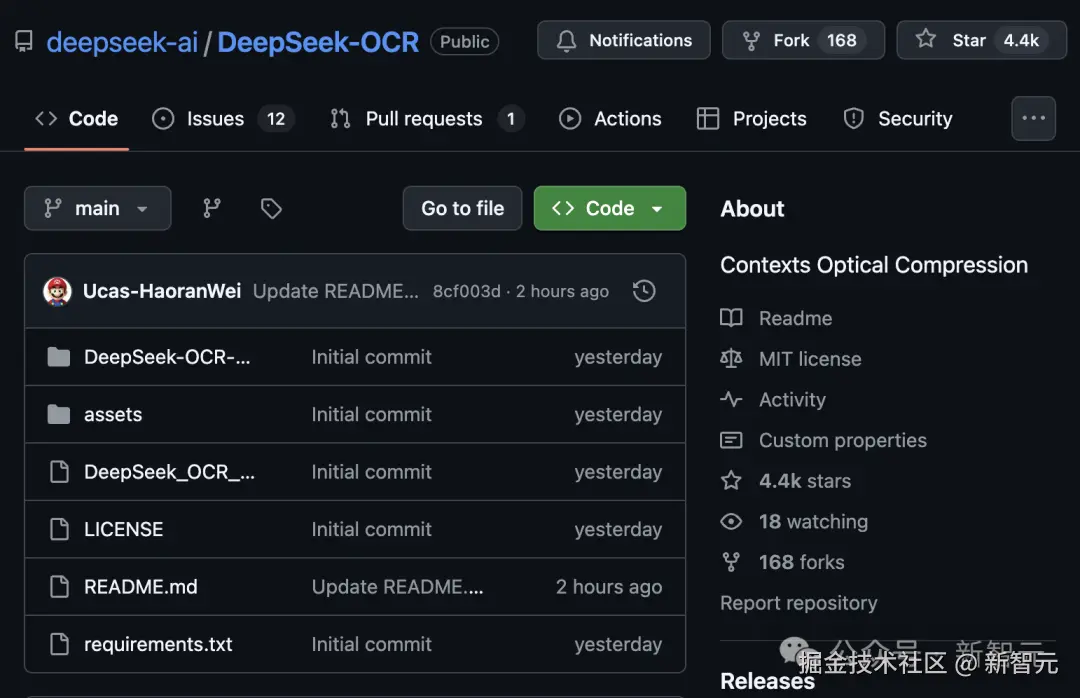
Task: Expand the main branch dropdown
Action: [97, 208]
